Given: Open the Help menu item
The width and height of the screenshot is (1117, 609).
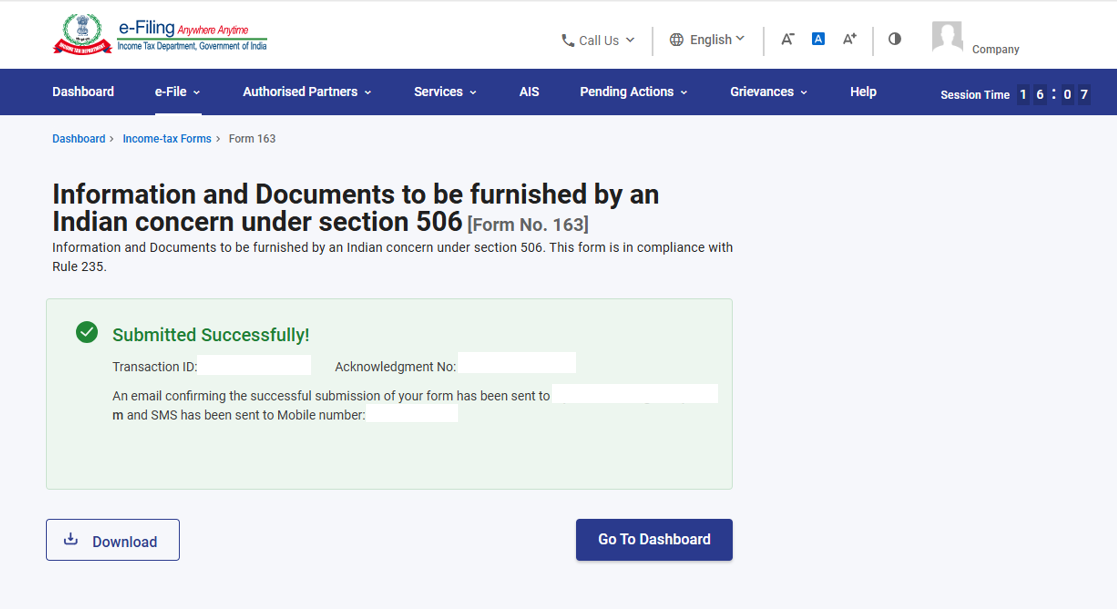Looking at the screenshot, I should coord(863,92).
